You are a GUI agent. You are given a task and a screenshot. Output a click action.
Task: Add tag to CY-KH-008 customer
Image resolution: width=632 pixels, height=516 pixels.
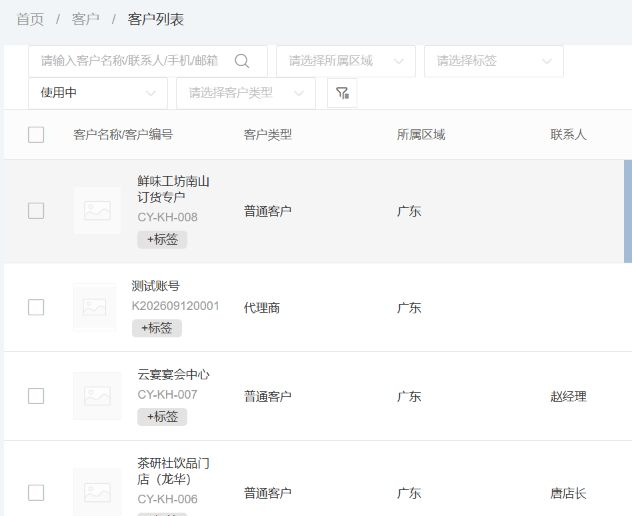coord(162,239)
